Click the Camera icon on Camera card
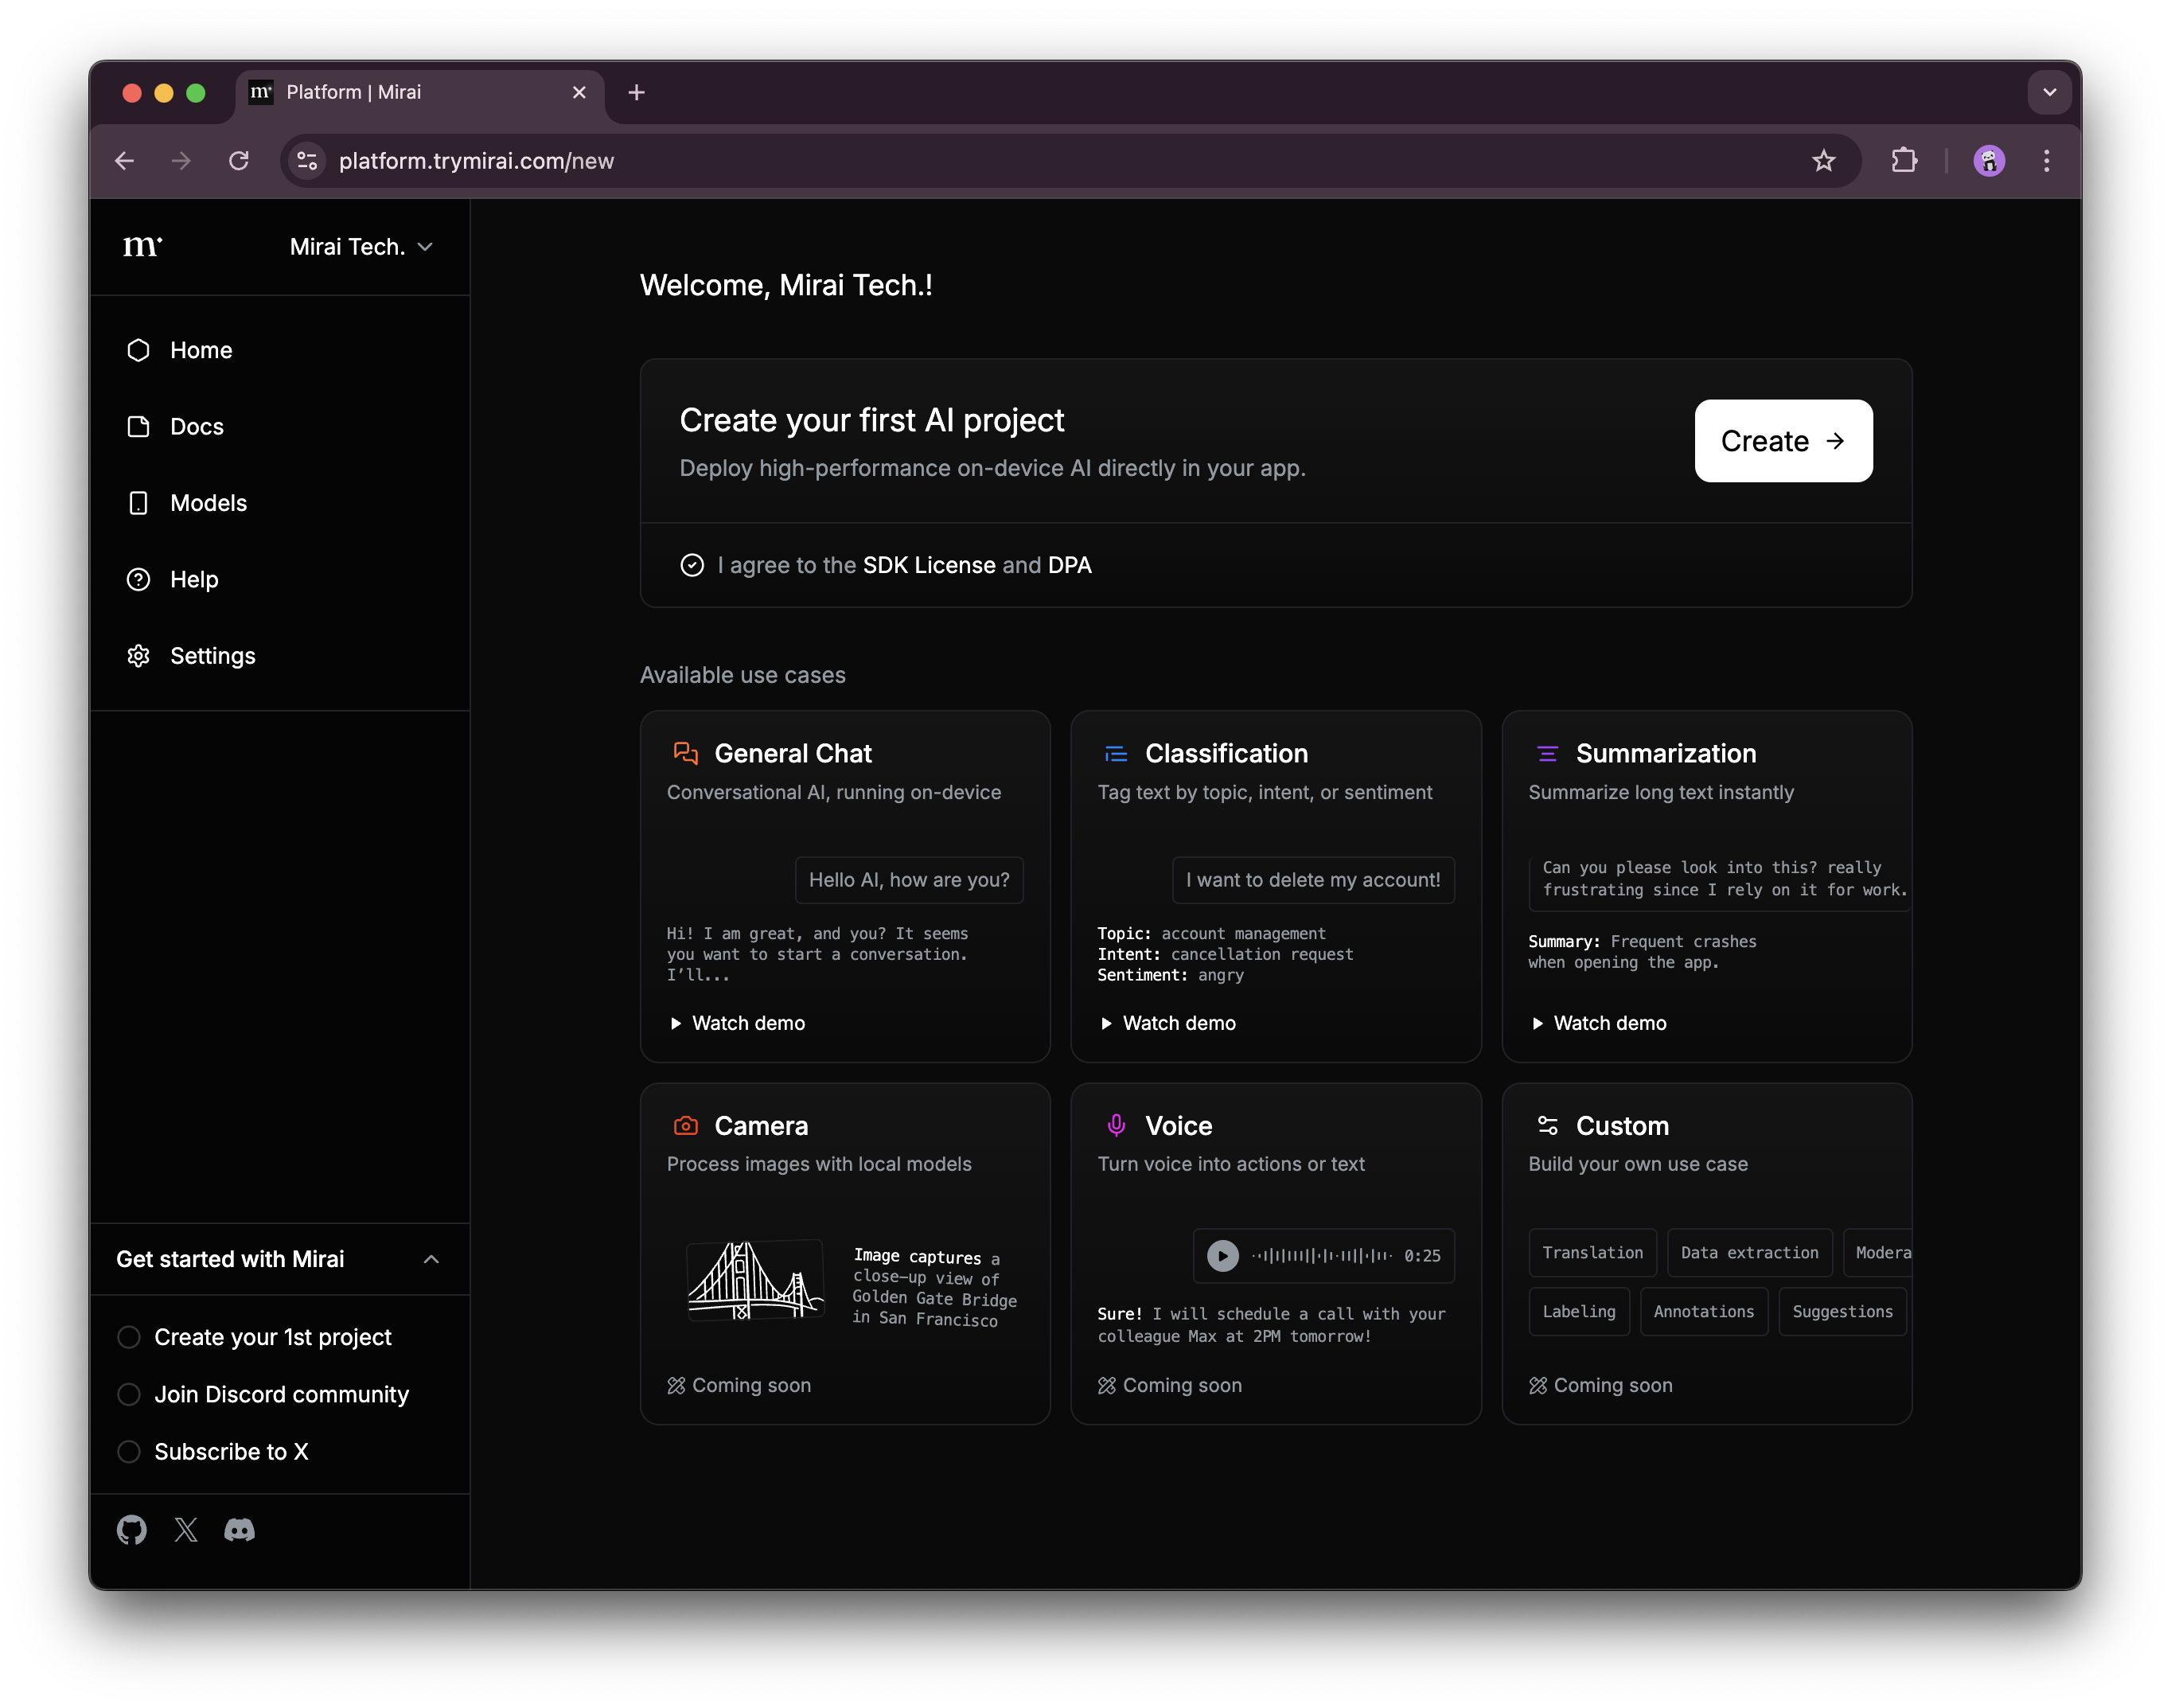Image resolution: width=2171 pixels, height=1708 pixels. click(686, 1126)
